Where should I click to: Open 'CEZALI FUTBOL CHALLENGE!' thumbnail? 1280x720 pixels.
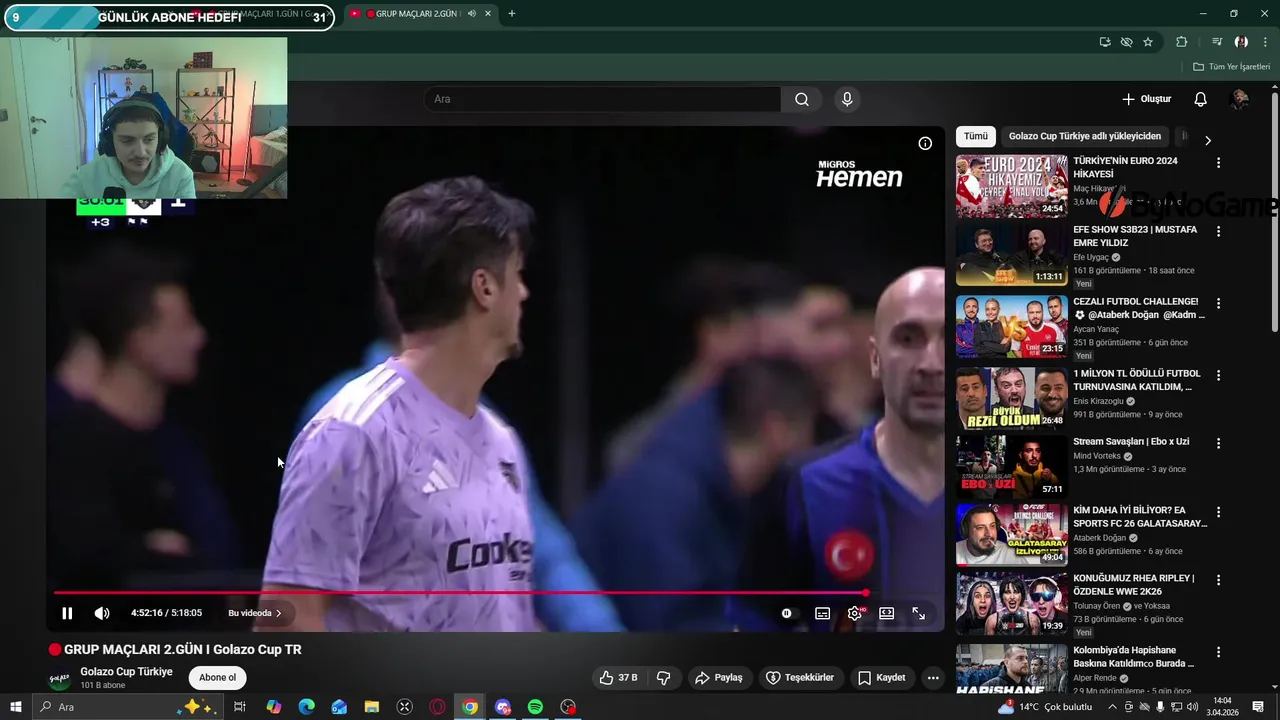pyautogui.click(x=1011, y=326)
